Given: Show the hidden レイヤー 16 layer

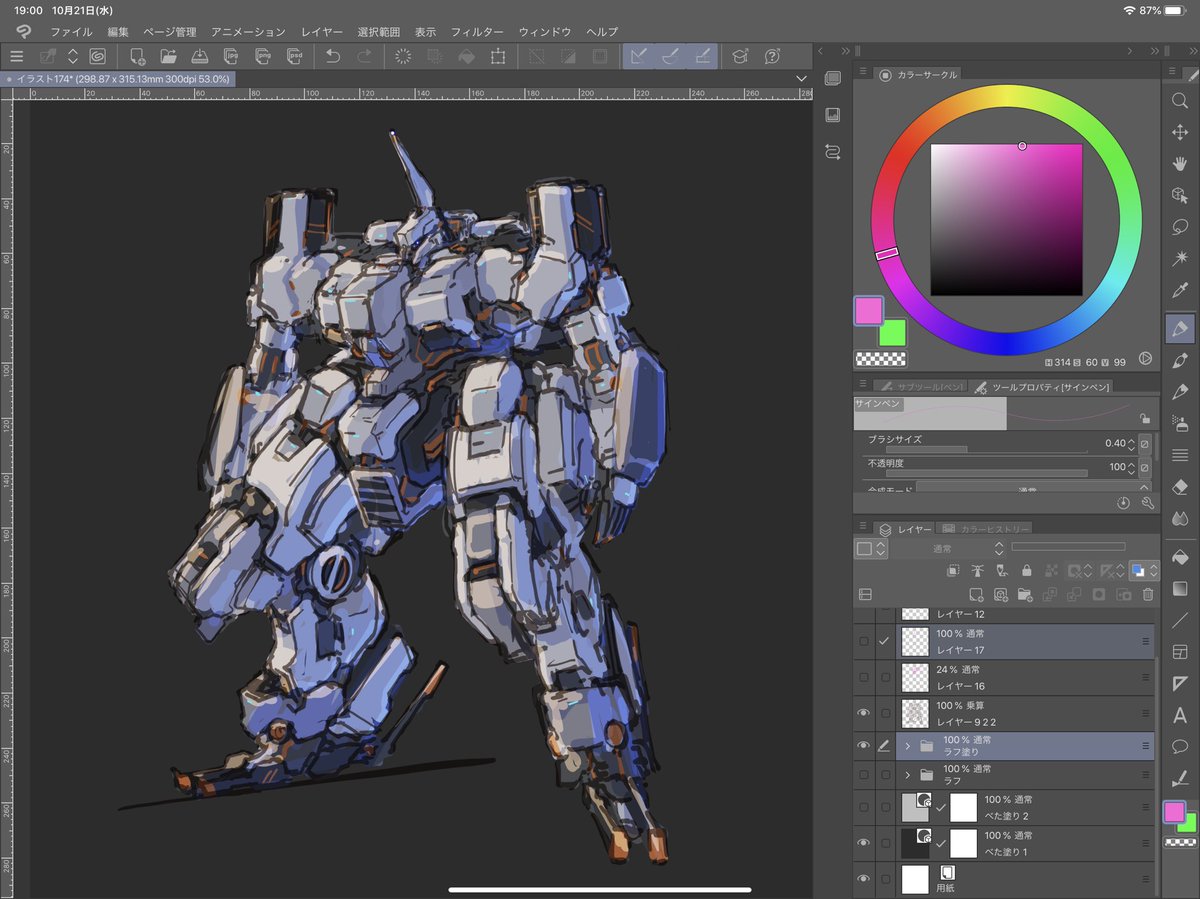Looking at the screenshot, I should coord(863,677).
